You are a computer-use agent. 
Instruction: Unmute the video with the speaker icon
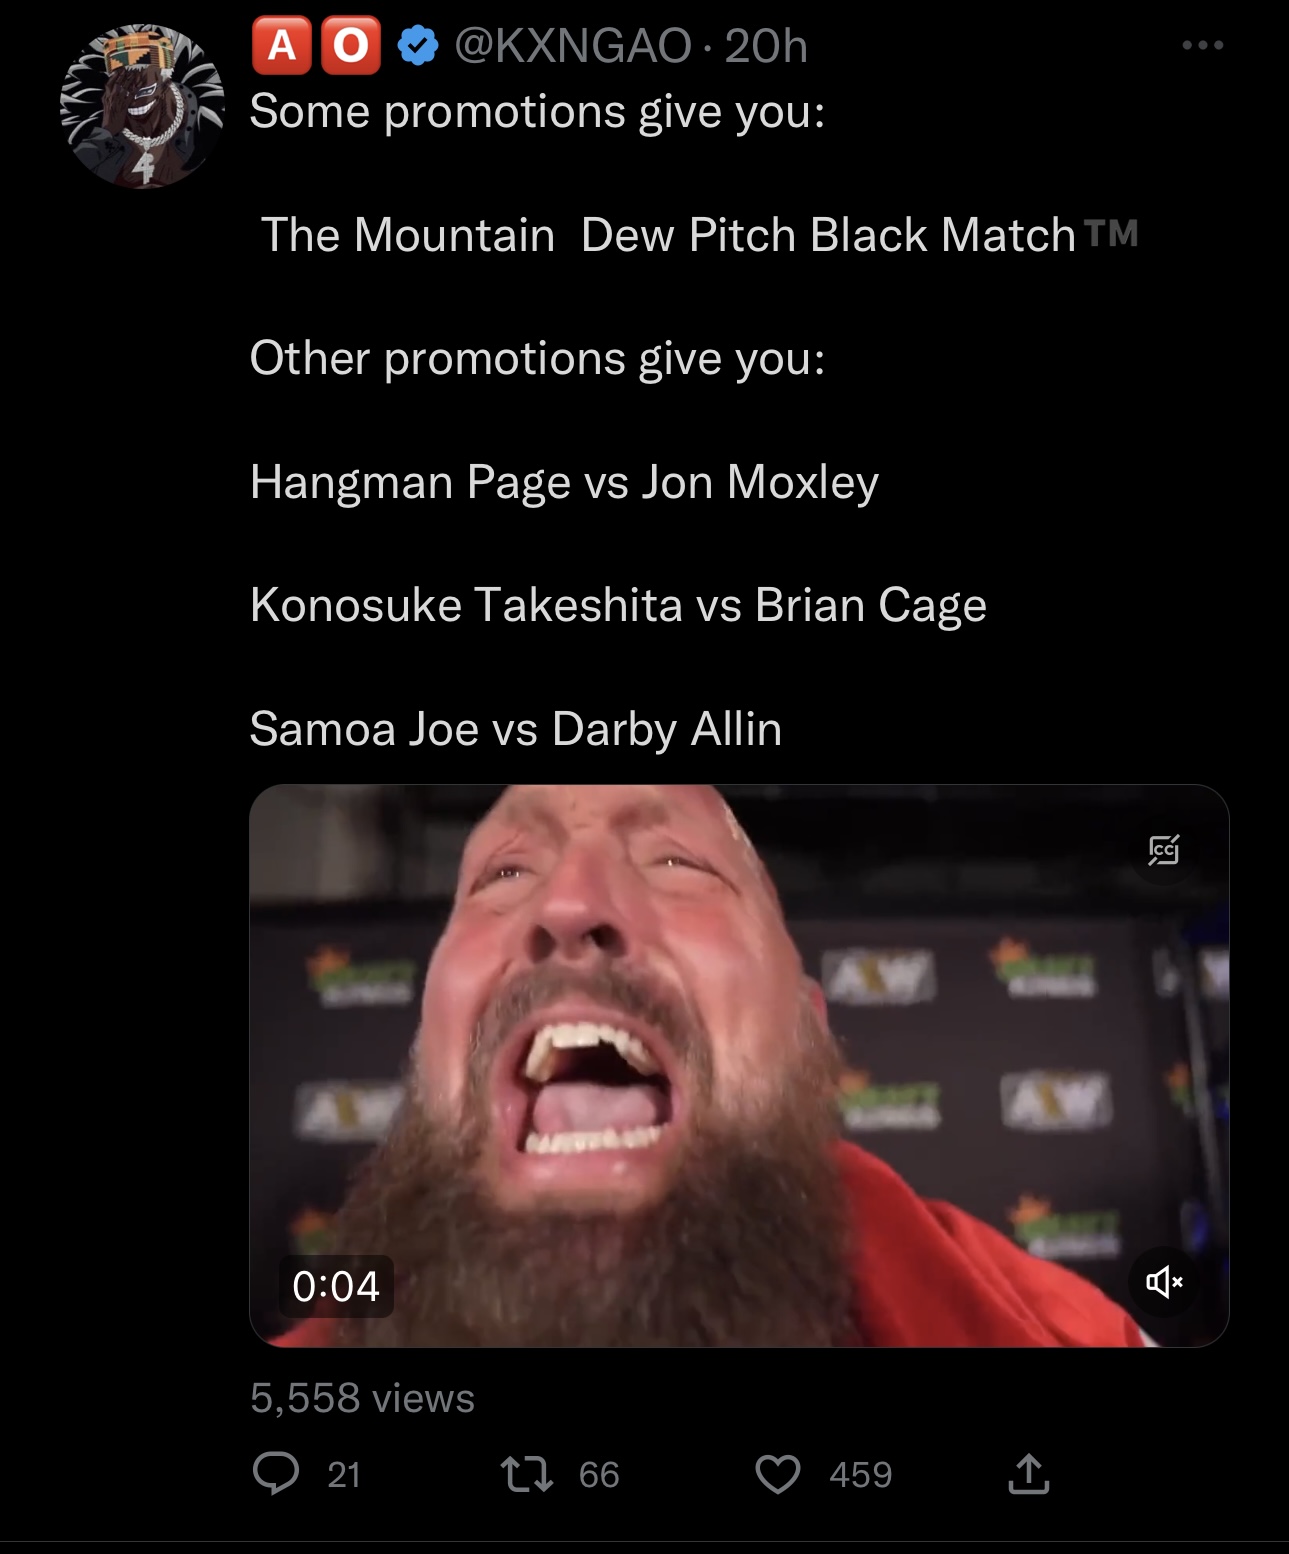point(1164,1281)
